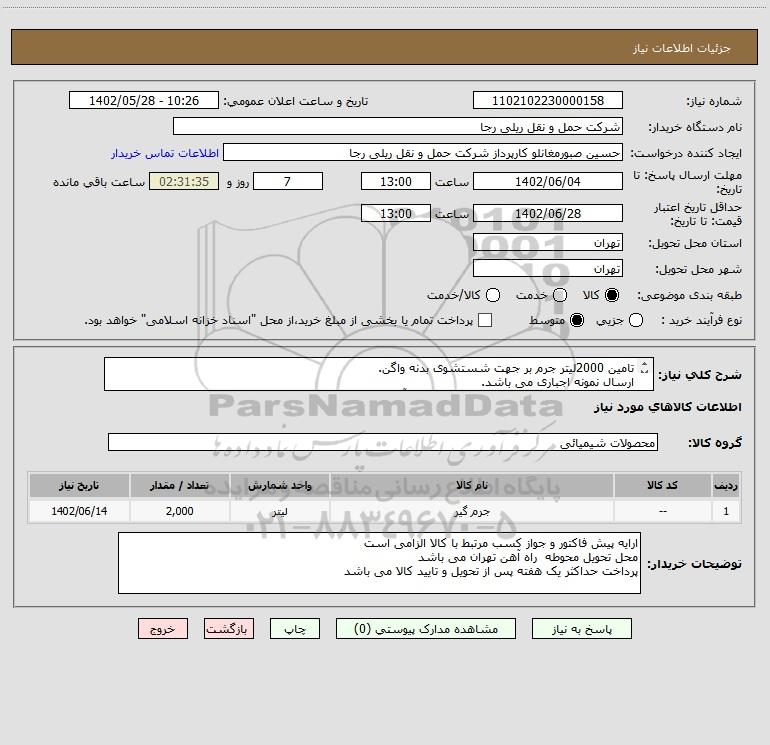
Task: Tick the اسناد خزانه اسلامی payment checkbox
Action: [x=485, y=320]
